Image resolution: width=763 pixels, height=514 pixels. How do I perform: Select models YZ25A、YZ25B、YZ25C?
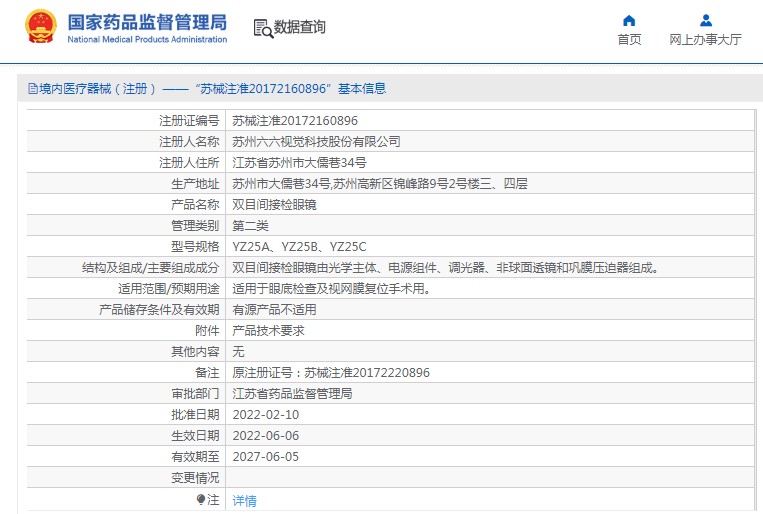pyautogui.click(x=299, y=247)
